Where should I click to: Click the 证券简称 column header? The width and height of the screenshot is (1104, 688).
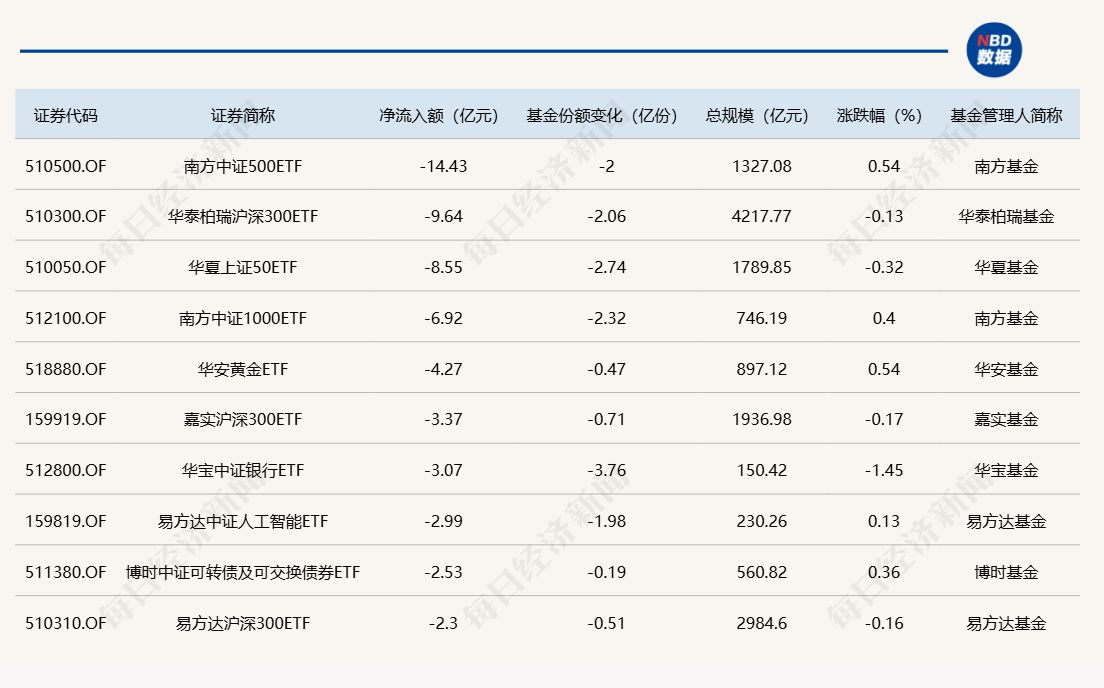[x=242, y=115]
